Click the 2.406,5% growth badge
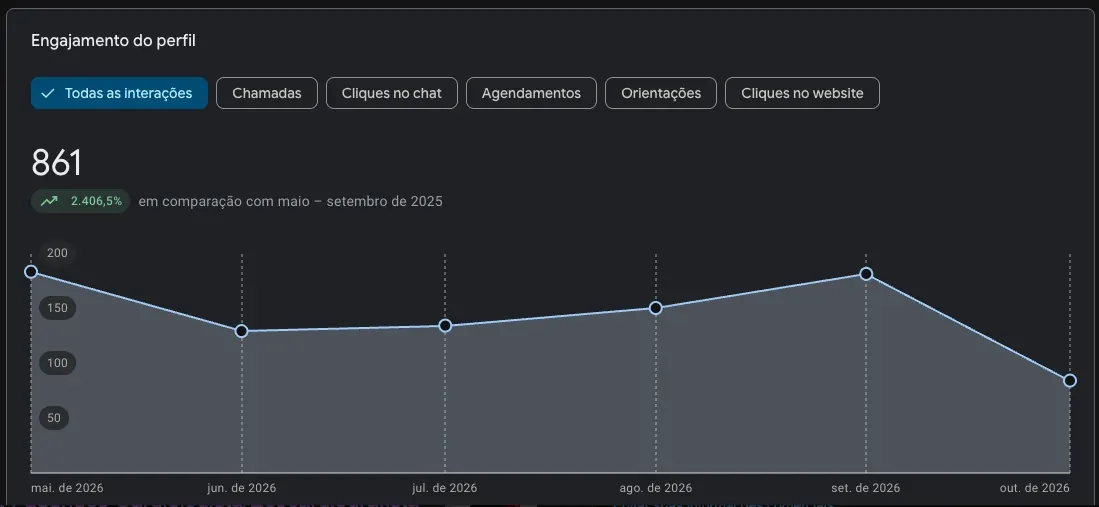 click(81, 201)
